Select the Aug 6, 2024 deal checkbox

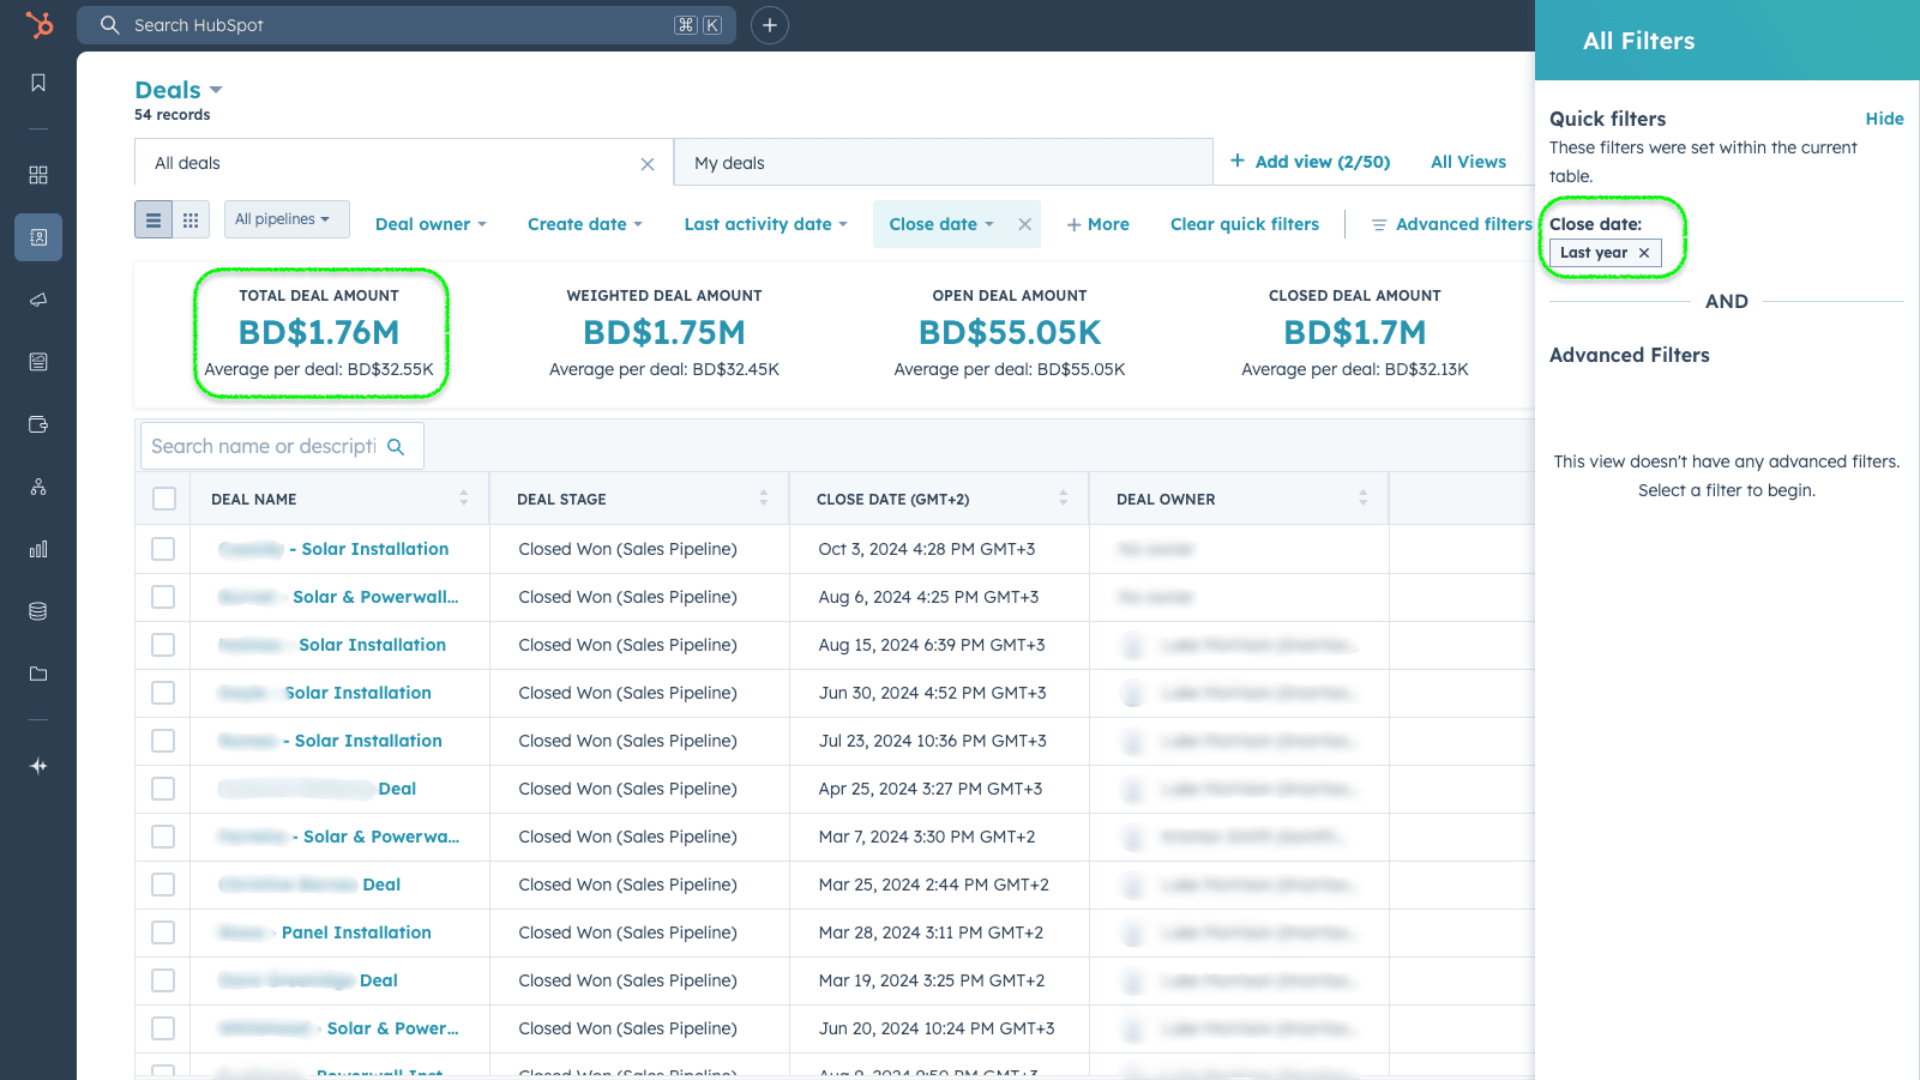point(163,597)
